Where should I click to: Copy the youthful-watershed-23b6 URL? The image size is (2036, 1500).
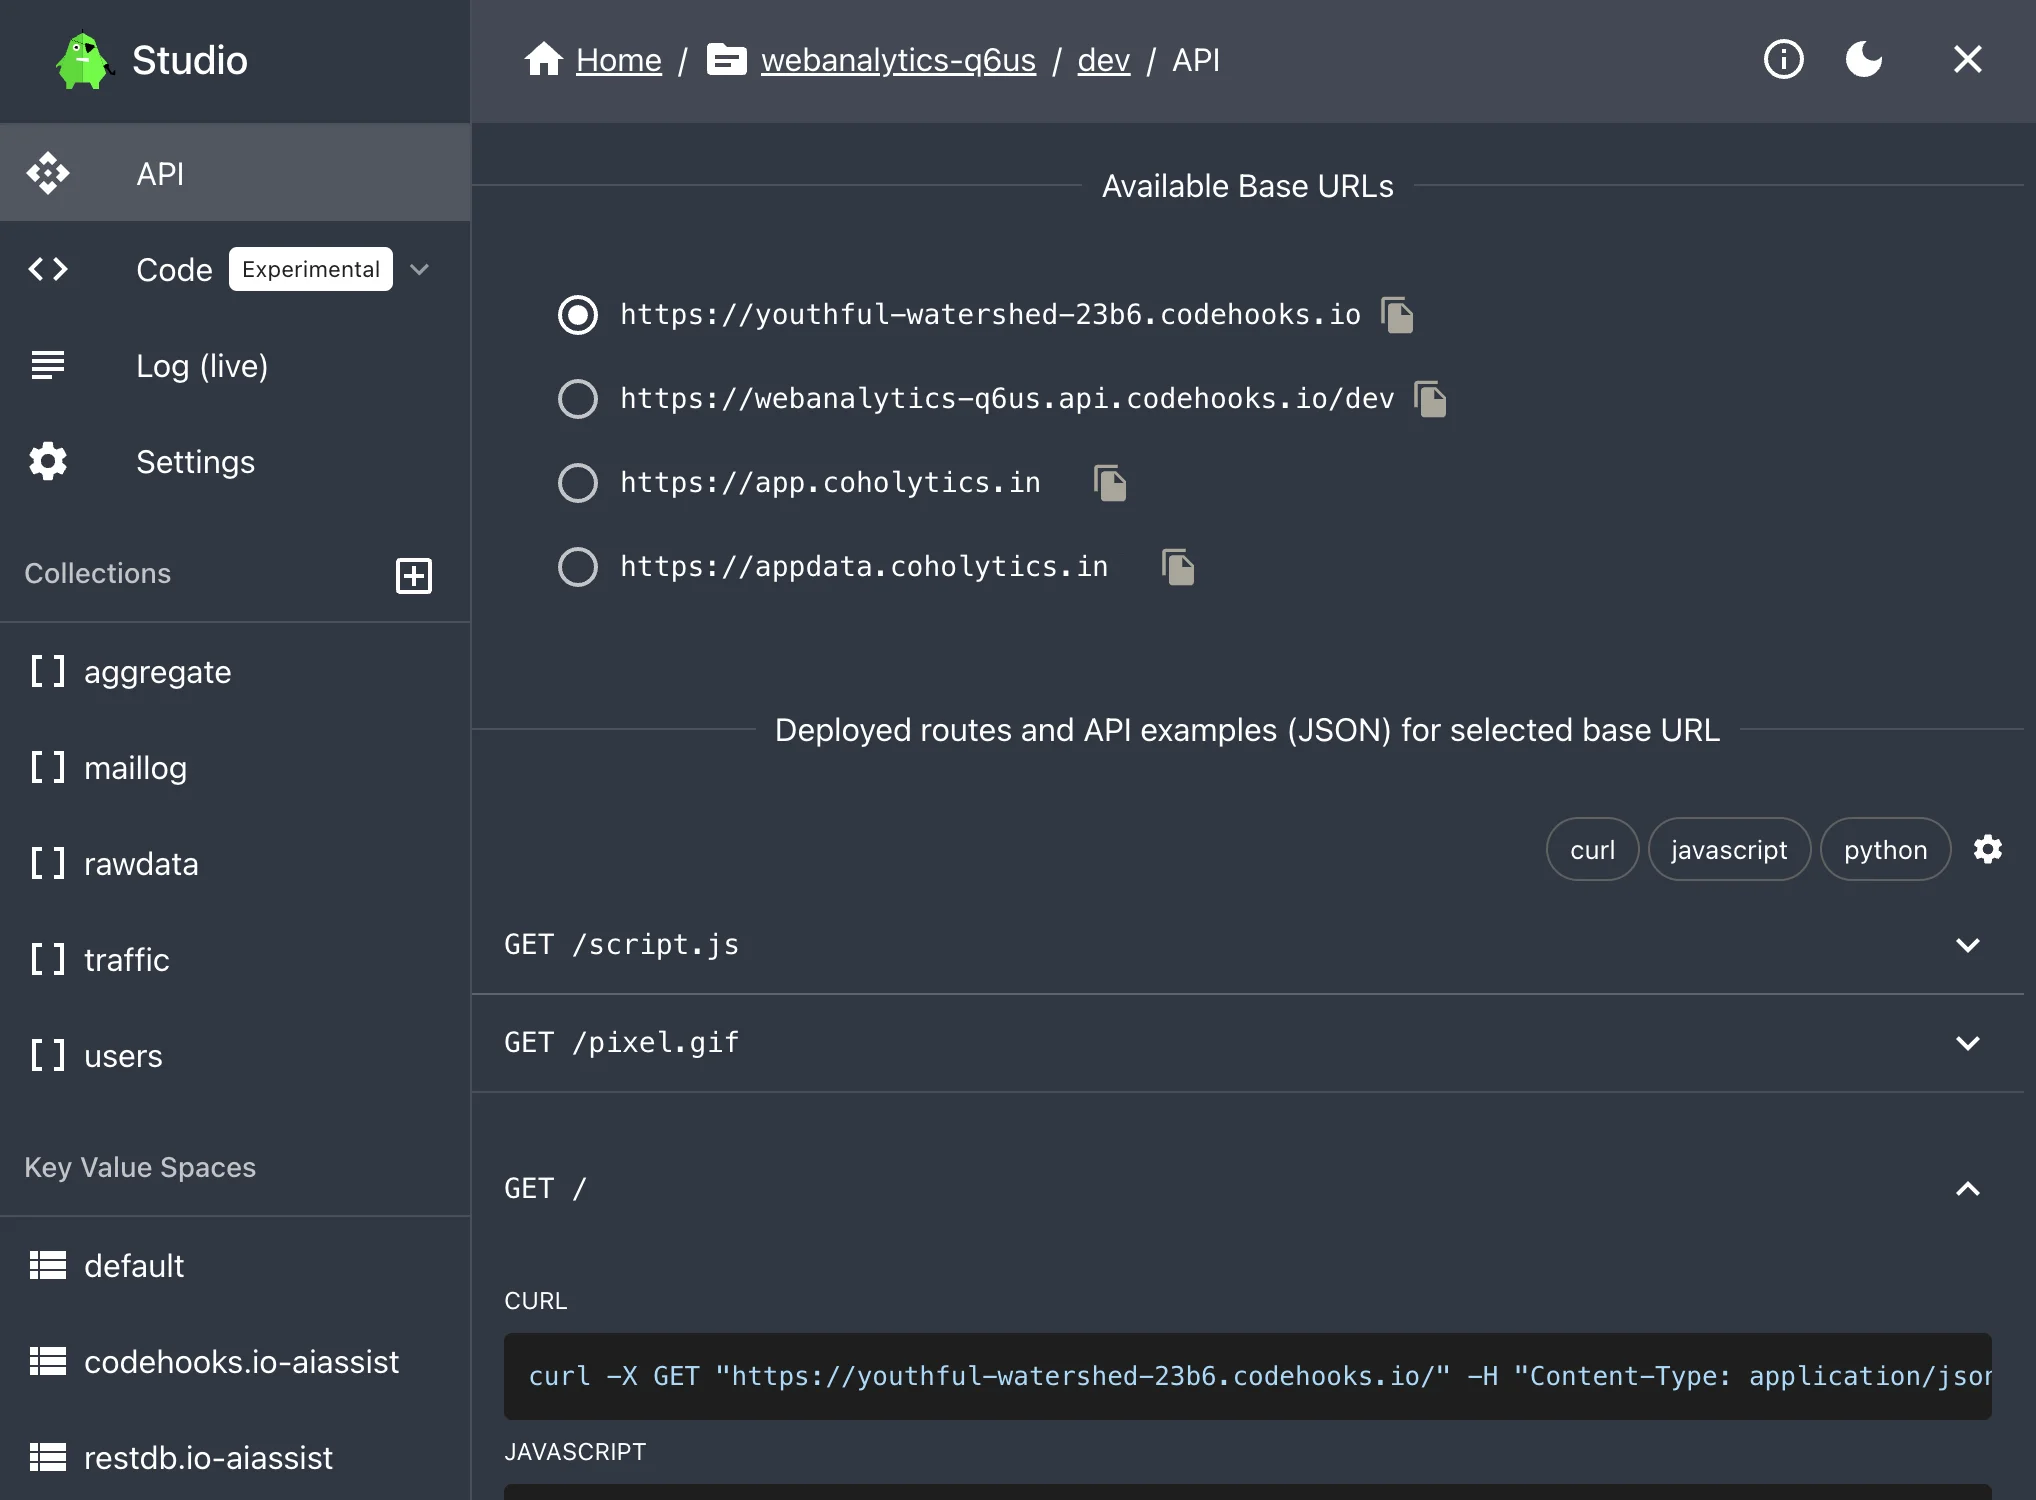click(x=1397, y=315)
